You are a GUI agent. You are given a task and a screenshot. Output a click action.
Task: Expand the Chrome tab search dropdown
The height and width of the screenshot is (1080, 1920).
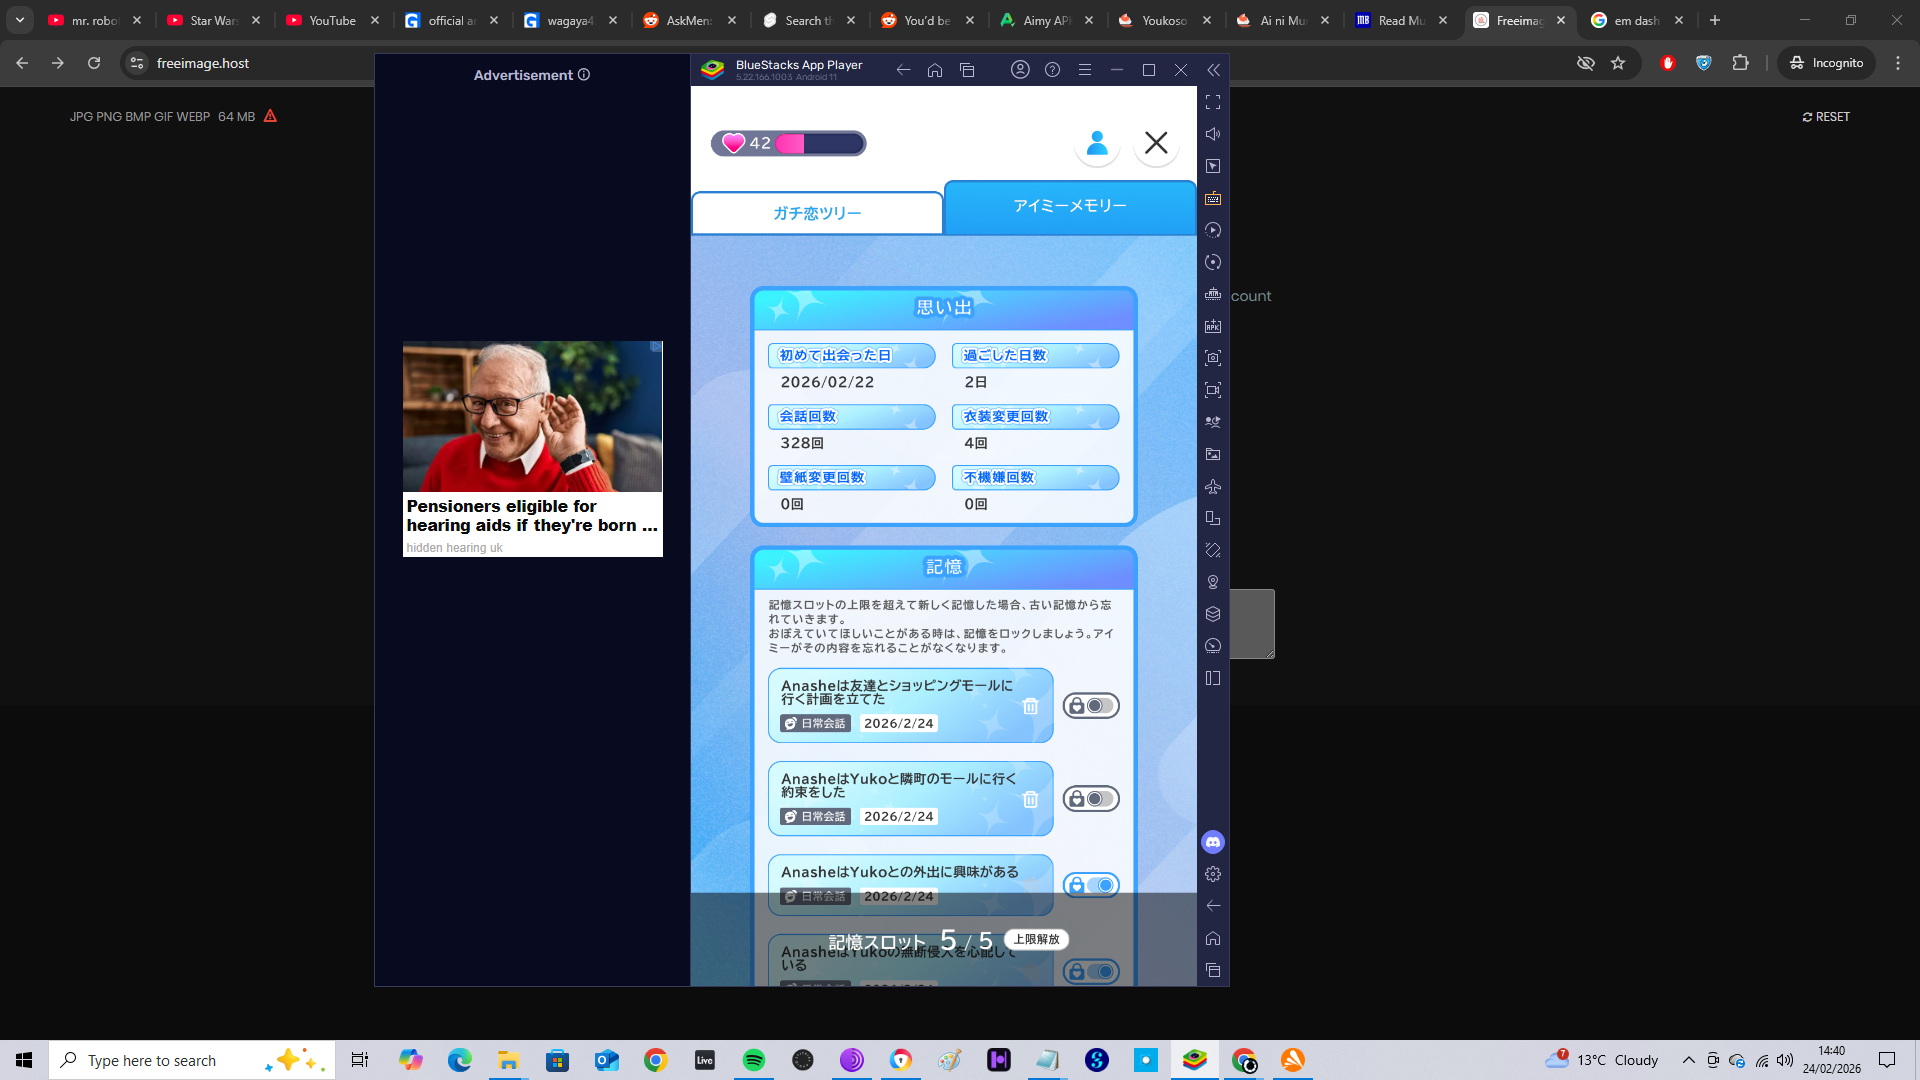(x=20, y=20)
